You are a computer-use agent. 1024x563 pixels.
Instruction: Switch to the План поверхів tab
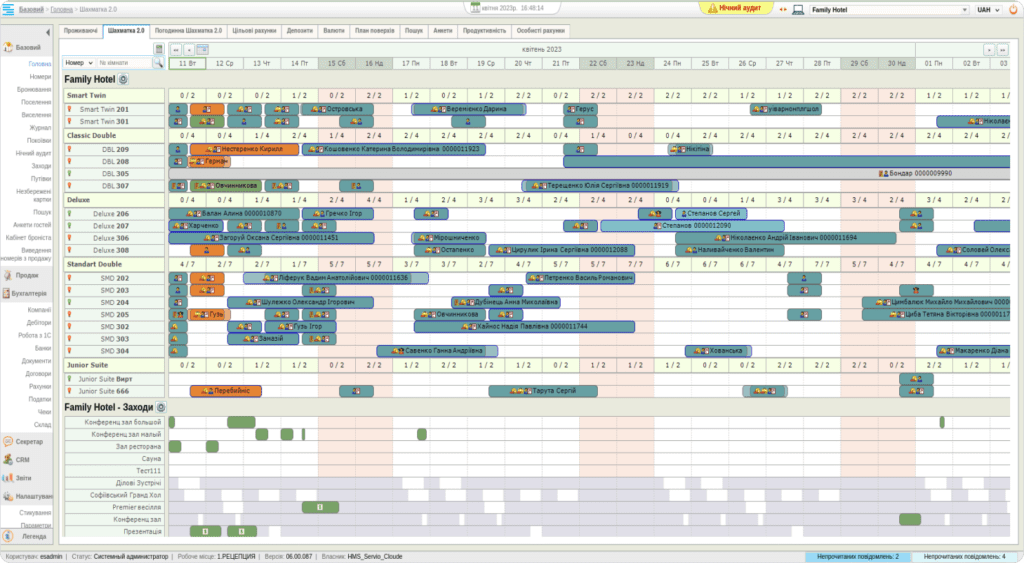tap(374, 31)
